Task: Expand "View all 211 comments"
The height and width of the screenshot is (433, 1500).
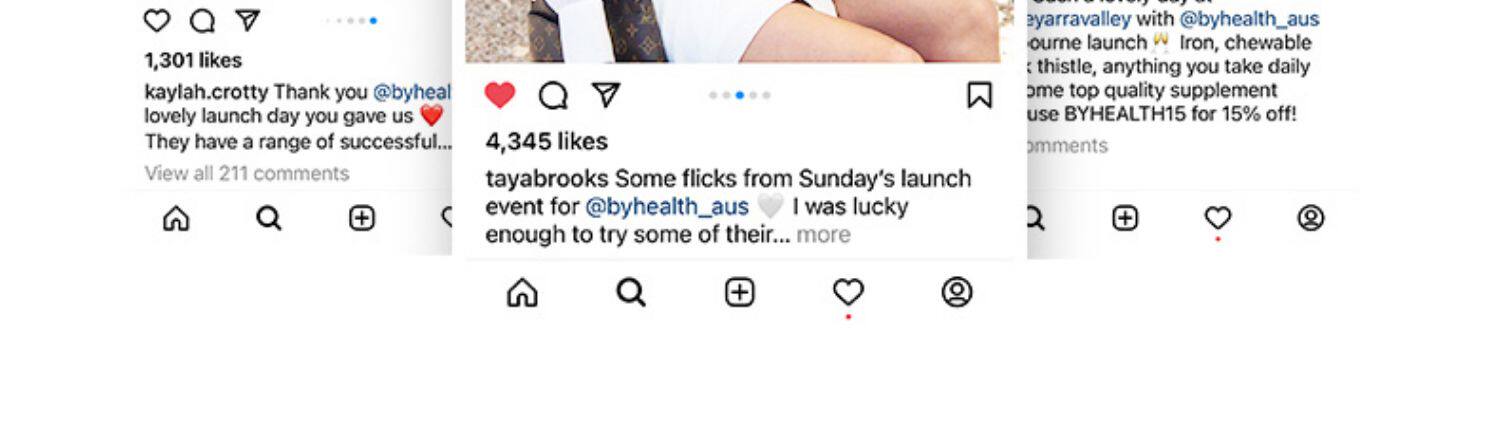Action: [x=247, y=173]
